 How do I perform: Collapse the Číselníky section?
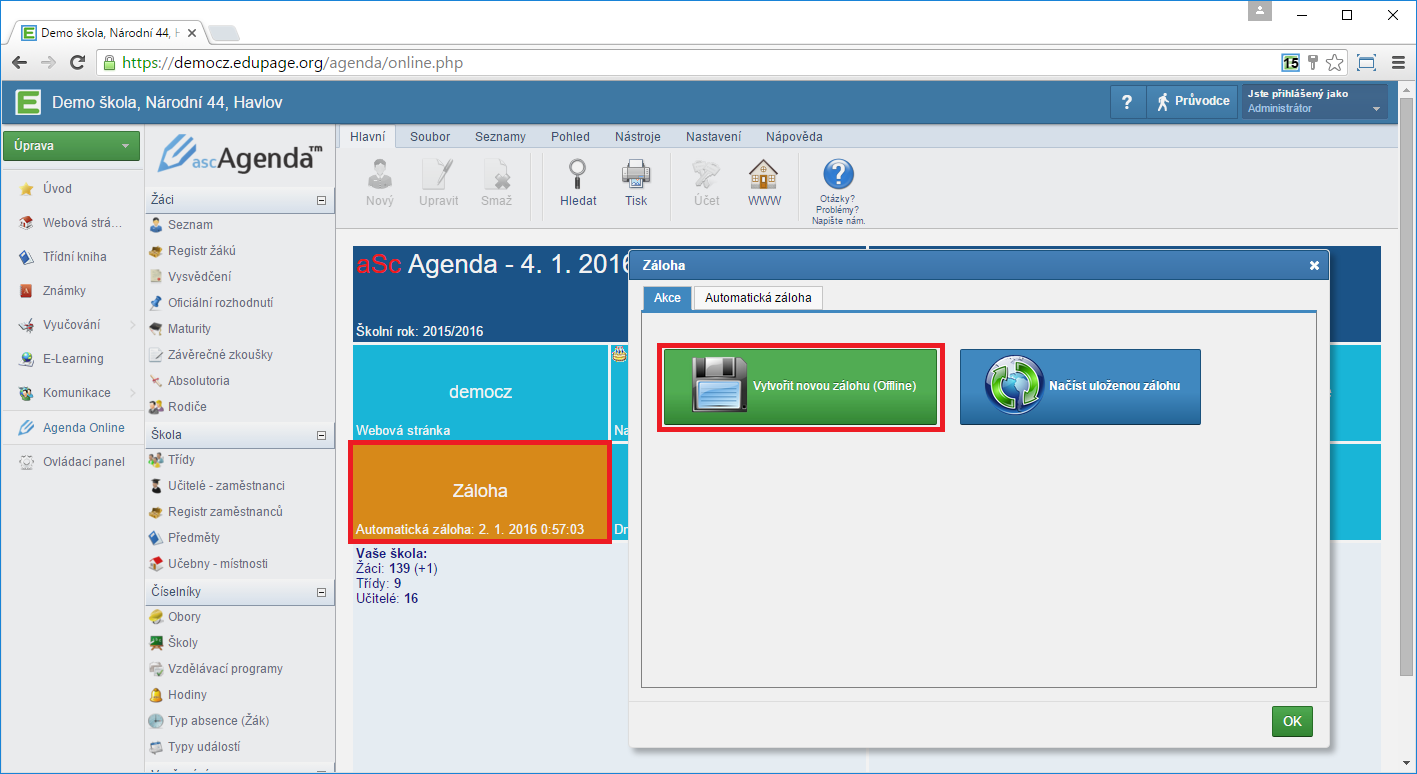pyautogui.click(x=321, y=592)
